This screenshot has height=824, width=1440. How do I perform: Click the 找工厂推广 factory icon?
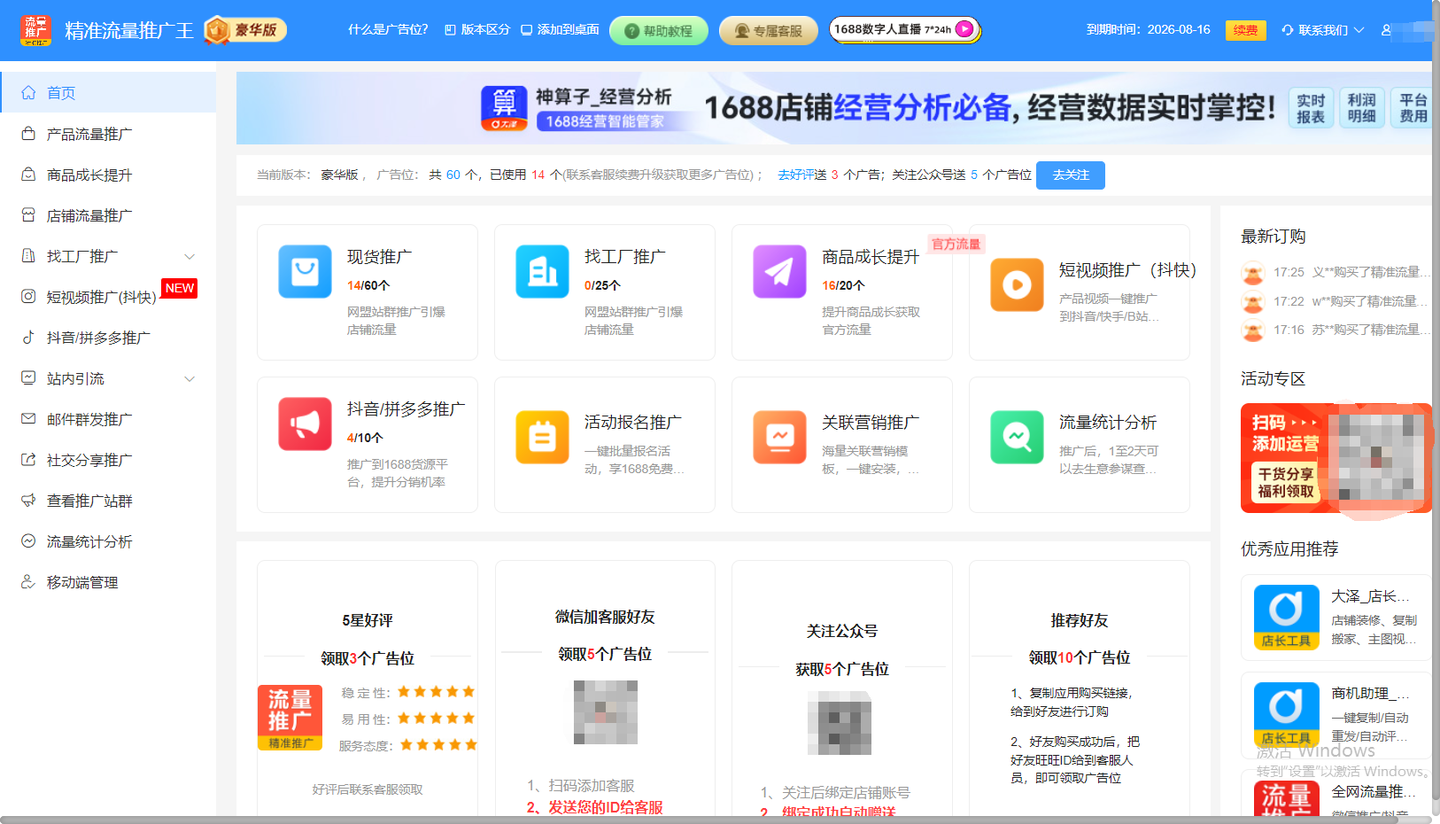point(541,272)
